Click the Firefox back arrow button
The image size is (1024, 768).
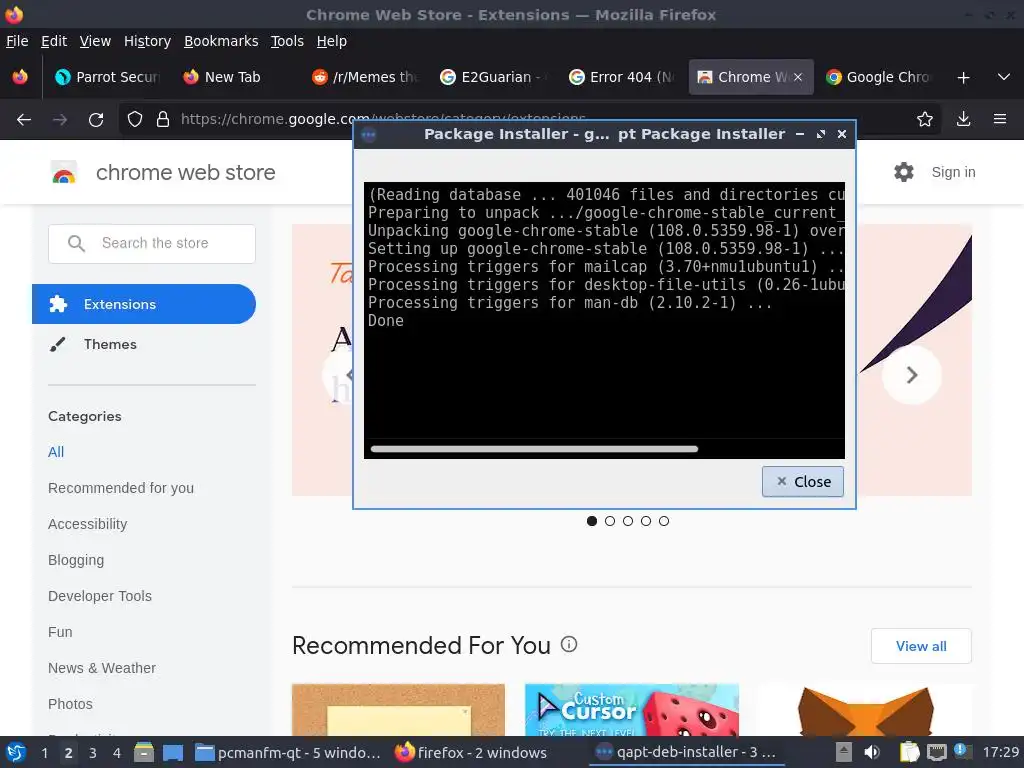(x=24, y=120)
